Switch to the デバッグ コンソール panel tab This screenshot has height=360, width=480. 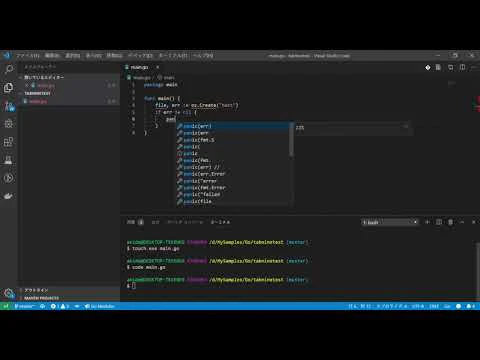click(185, 222)
